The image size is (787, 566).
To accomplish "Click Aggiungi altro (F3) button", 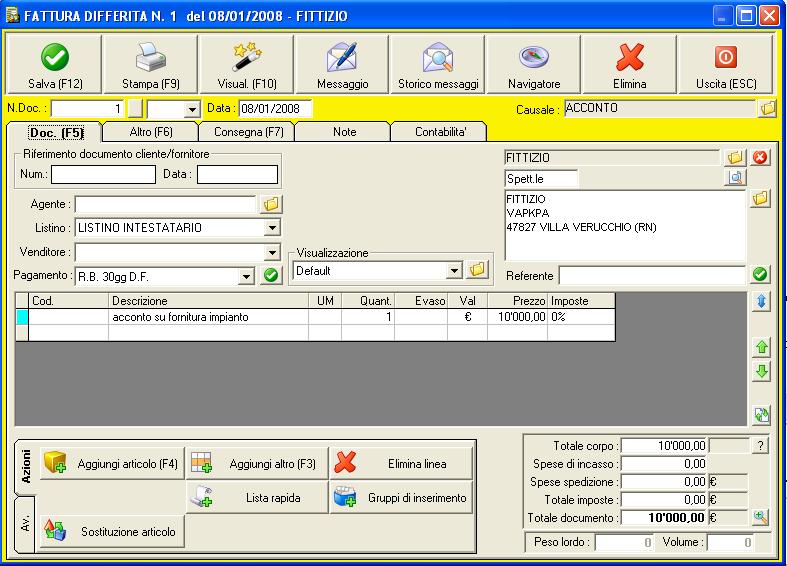I will click(257, 464).
